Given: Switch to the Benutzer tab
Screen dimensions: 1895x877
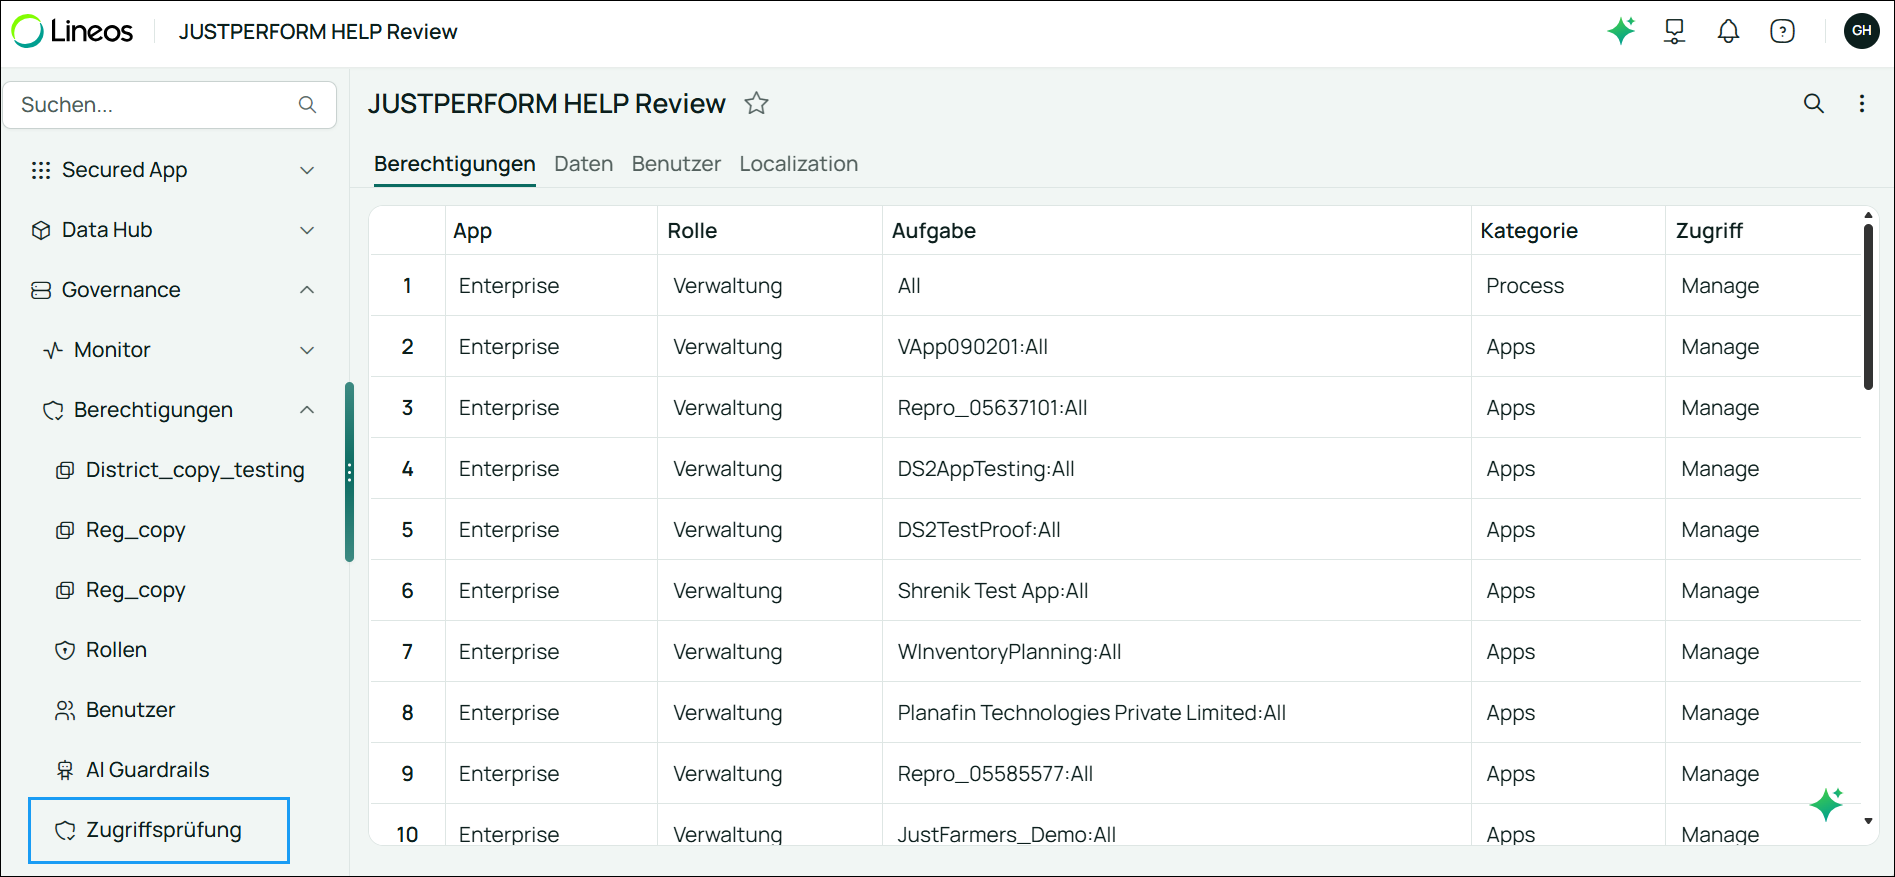Looking at the screenshot, I should (x=676, y=164).
